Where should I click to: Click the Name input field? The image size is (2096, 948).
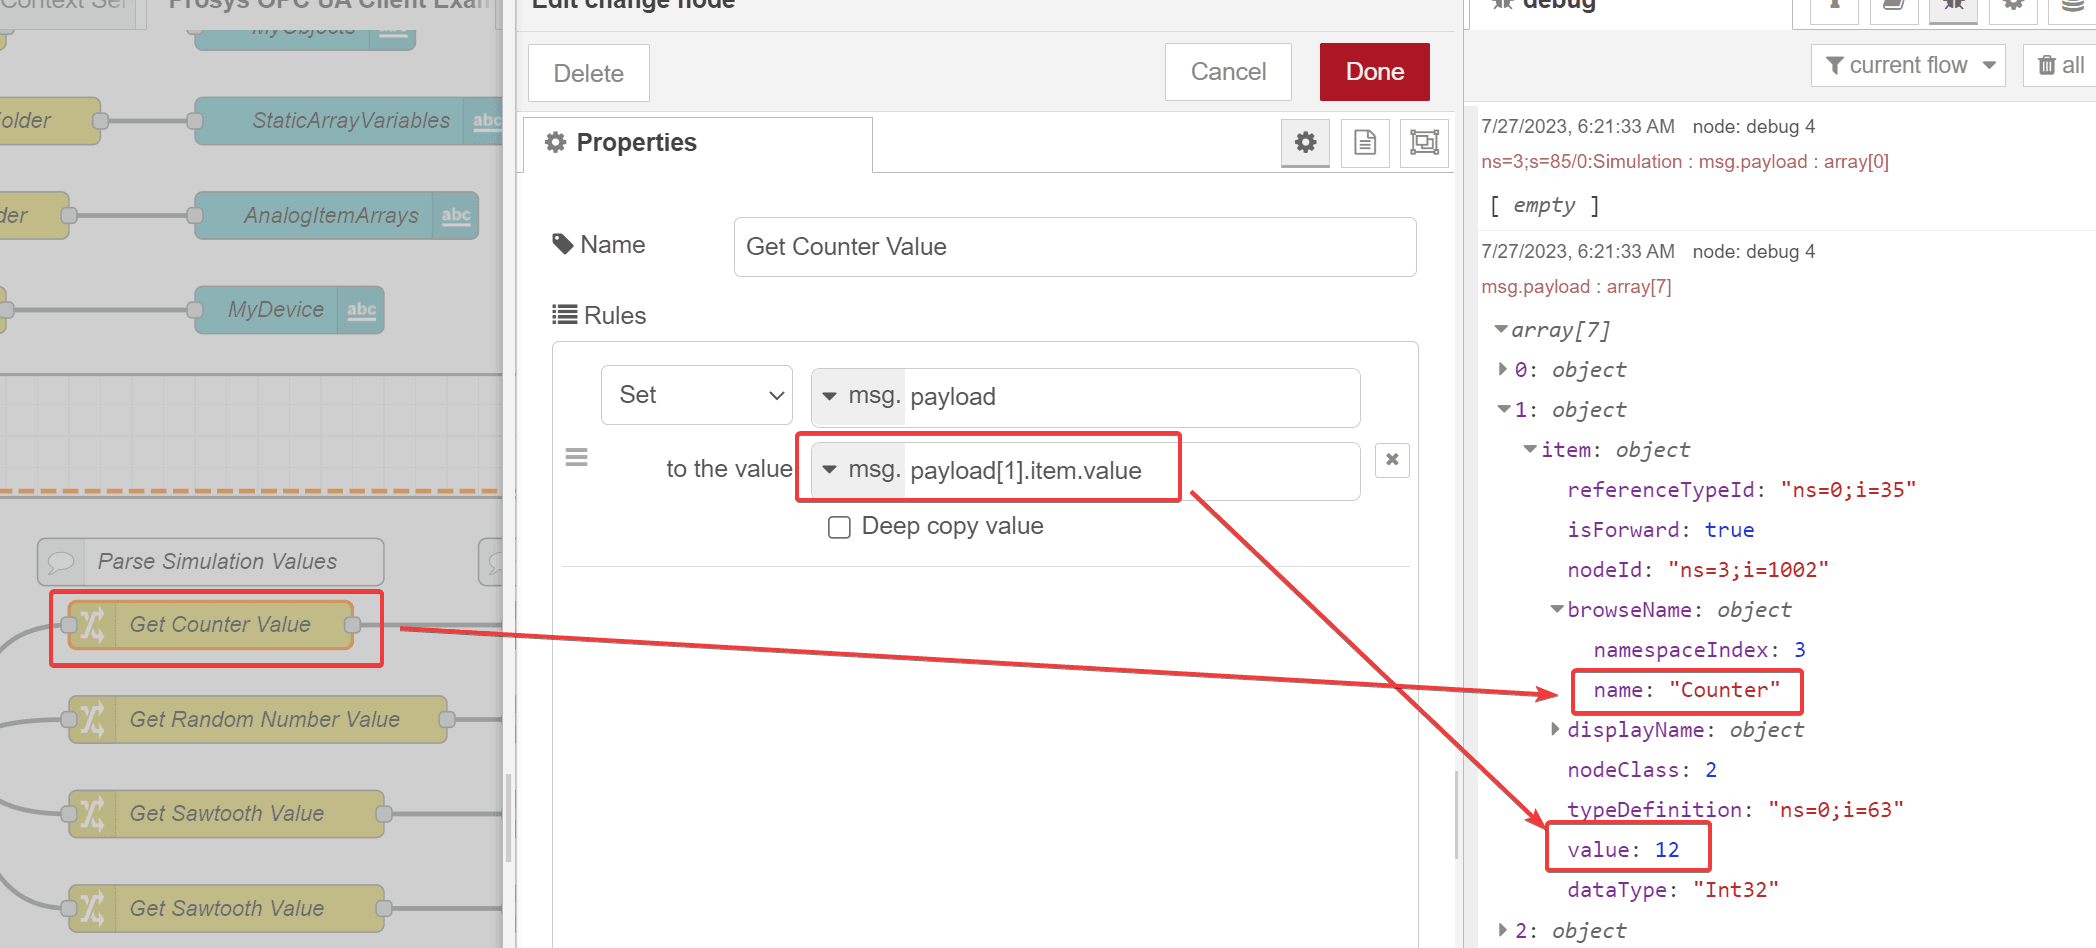(1074, 247)
